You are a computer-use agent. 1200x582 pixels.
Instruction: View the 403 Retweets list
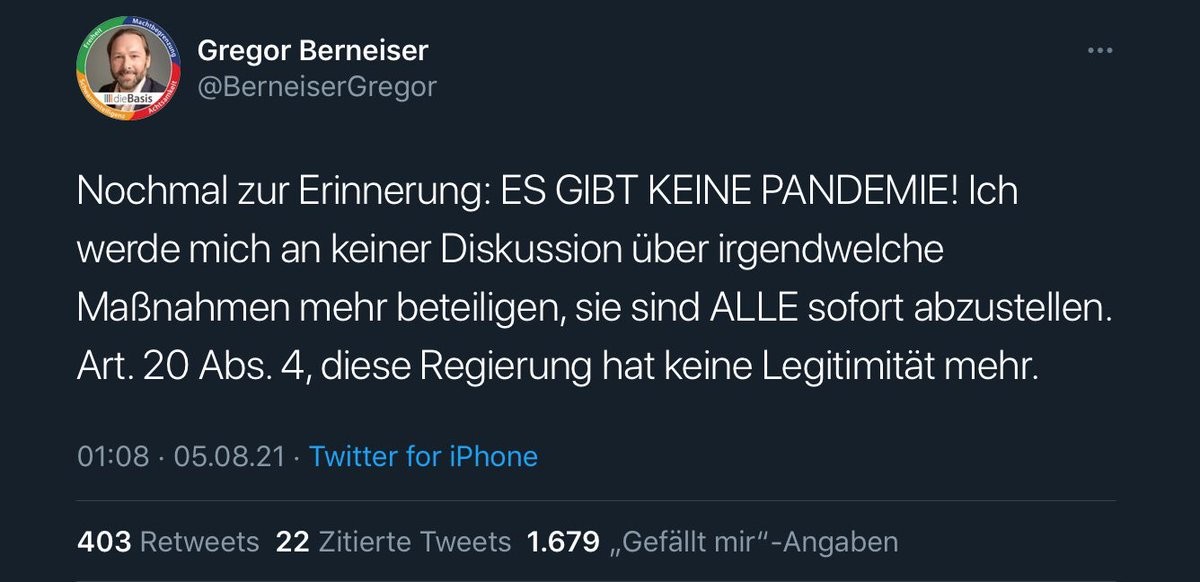click(199, 542)
